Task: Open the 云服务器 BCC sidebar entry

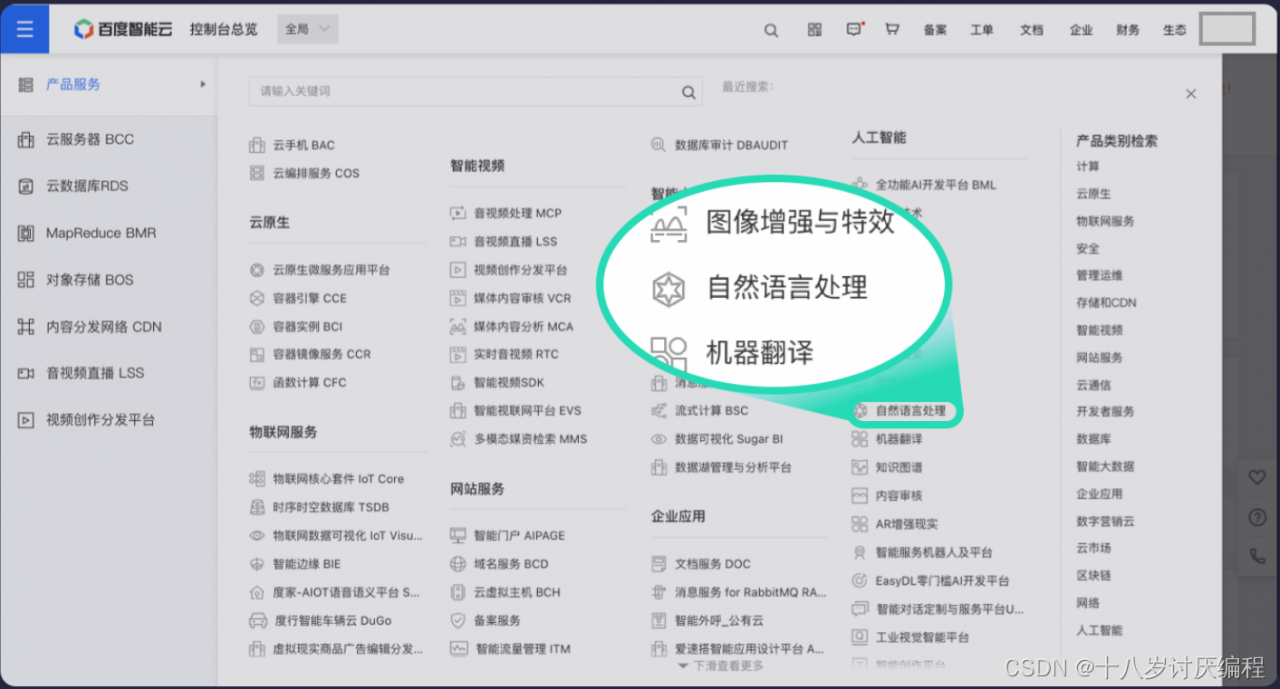Action: click(x=88, y=139)
